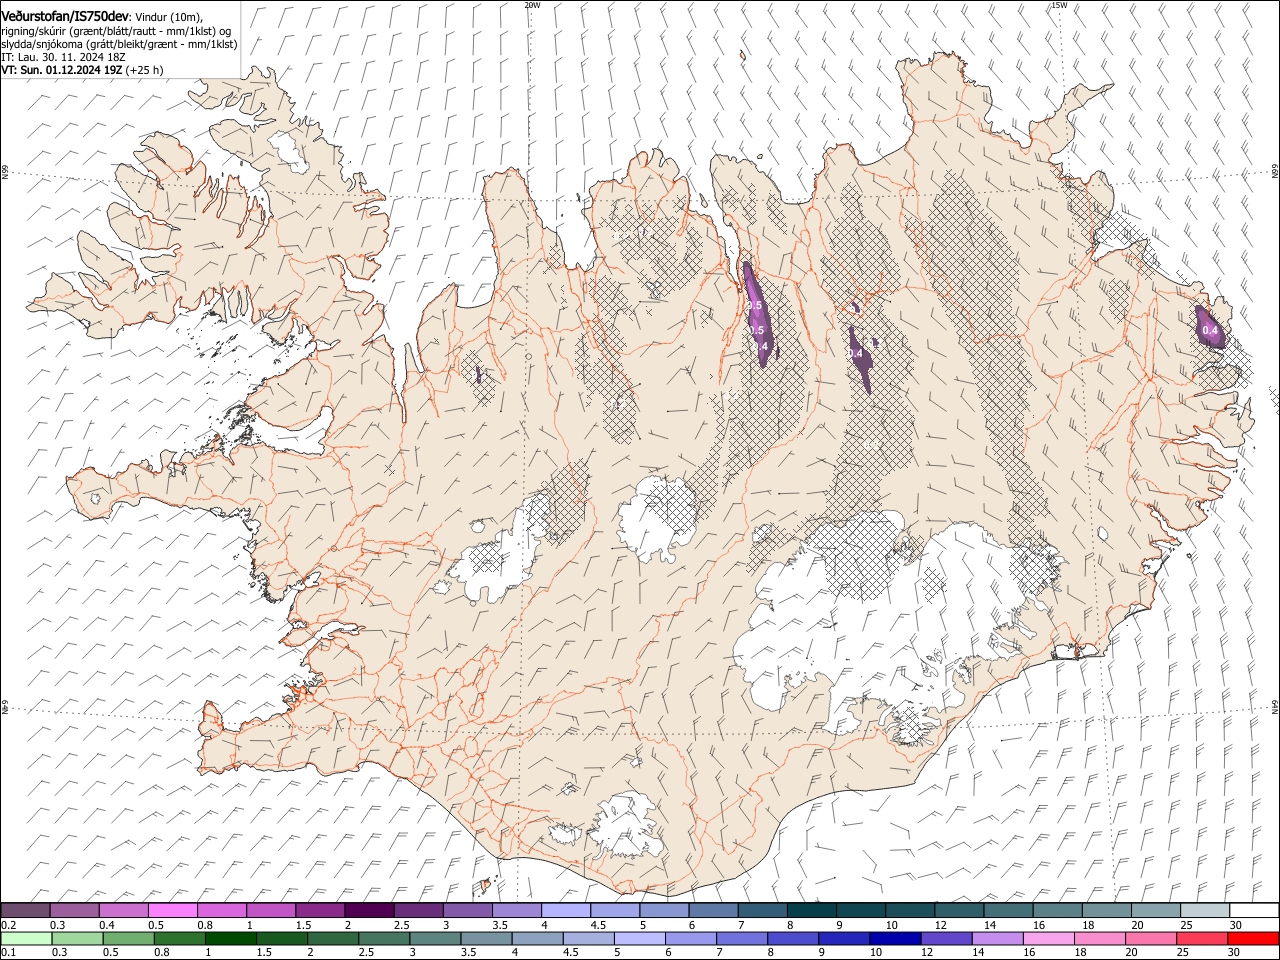This screenshot has width=1280, height=960.
Task: Click the easternmost purple snowfall patch
Action: point(1211,327)
